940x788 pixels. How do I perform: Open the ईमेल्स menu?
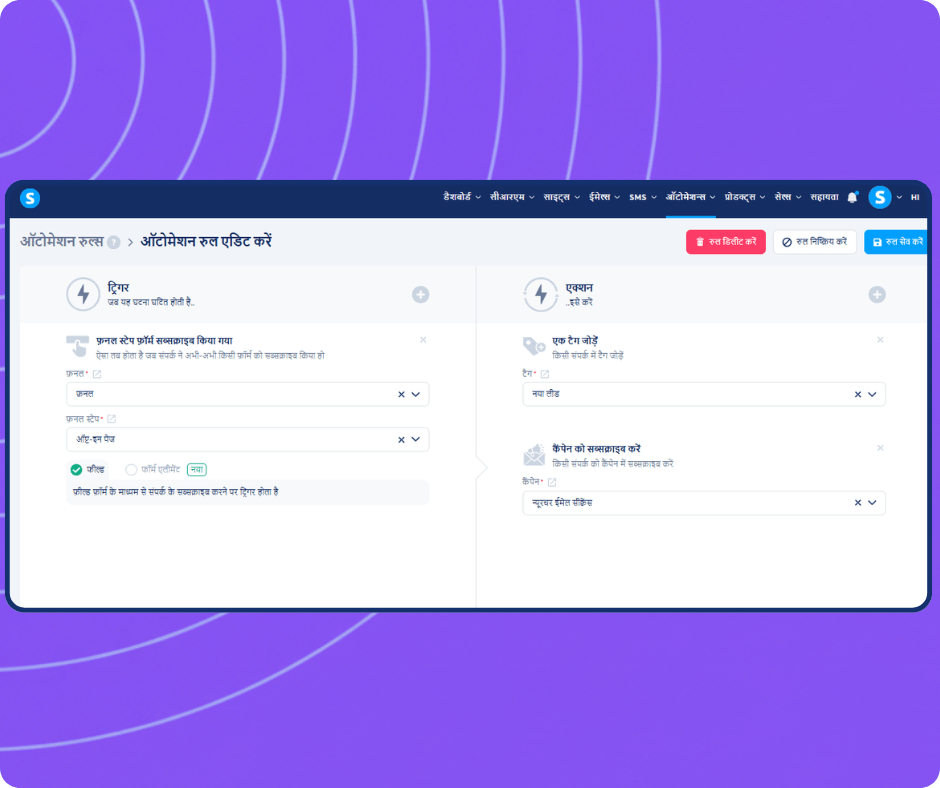tap(604, 197)
